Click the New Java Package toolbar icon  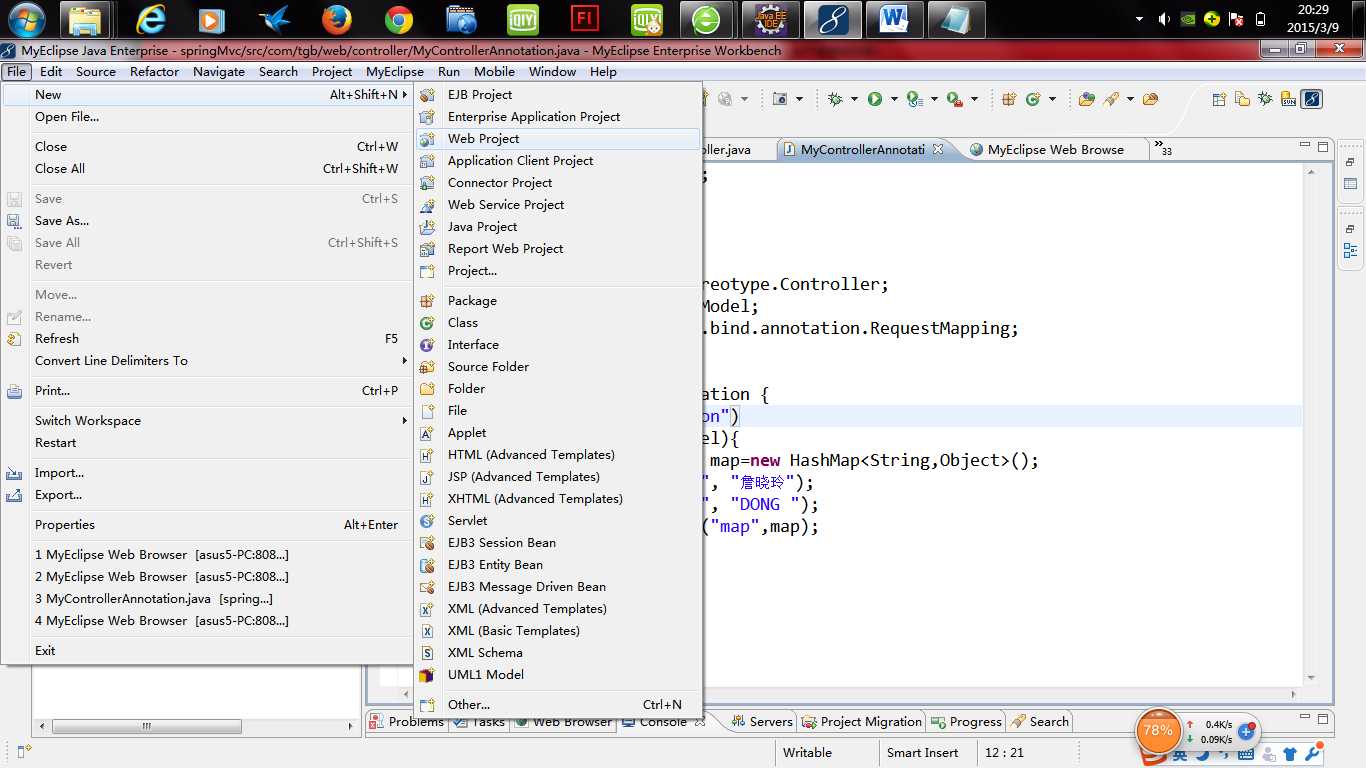pyautogui.click(x=1008, y=99)
